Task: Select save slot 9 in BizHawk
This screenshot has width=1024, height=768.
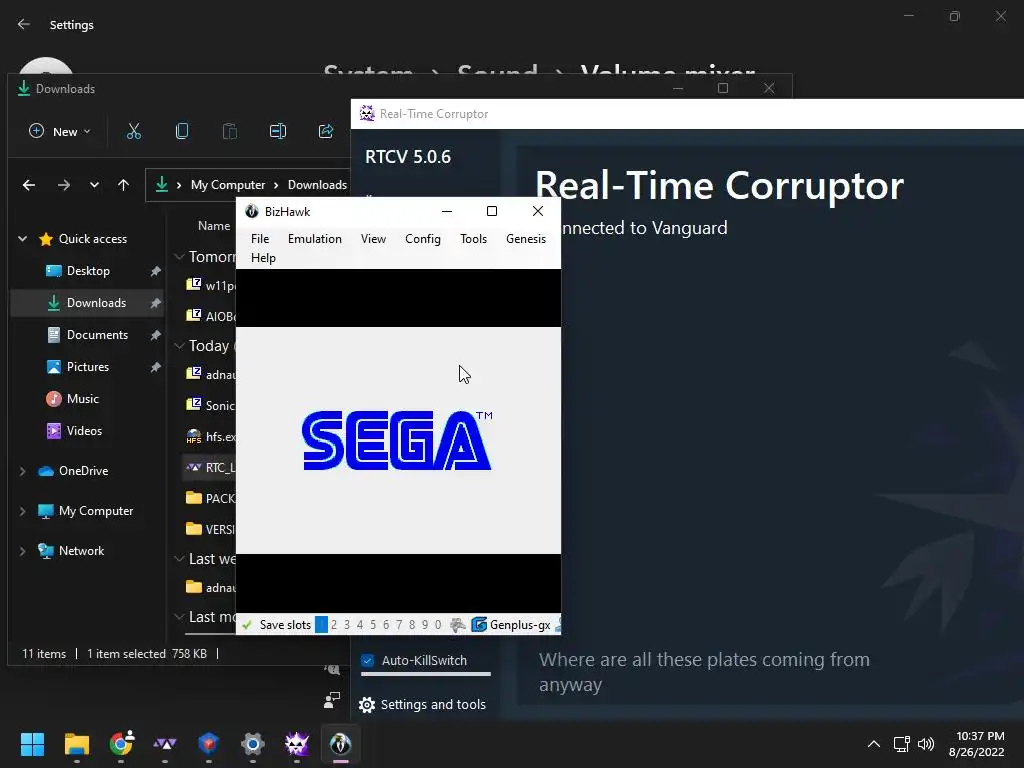Action: [x=424, y=624]
